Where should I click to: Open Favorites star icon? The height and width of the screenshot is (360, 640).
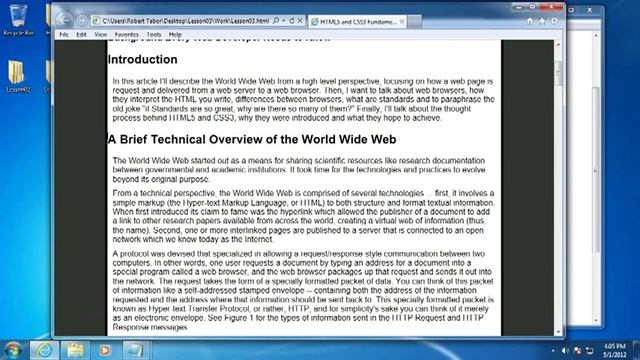coord(542,20)
